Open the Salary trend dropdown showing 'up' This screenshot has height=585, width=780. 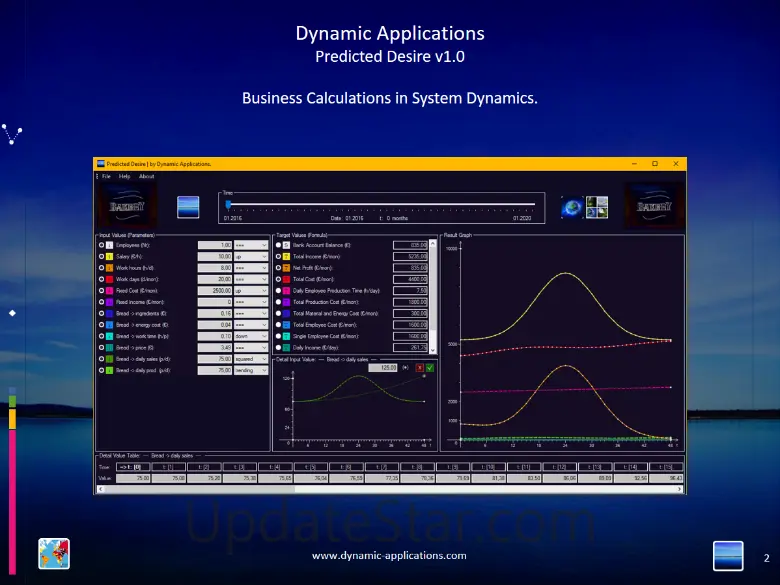251,256
